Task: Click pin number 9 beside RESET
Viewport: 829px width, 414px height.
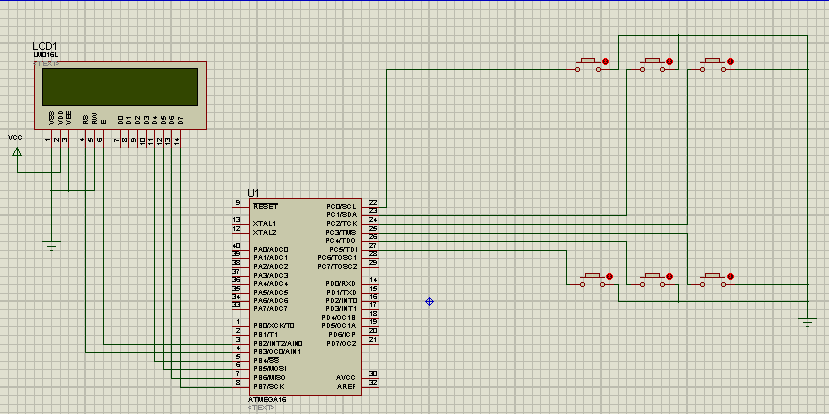Action: [237, 202]
